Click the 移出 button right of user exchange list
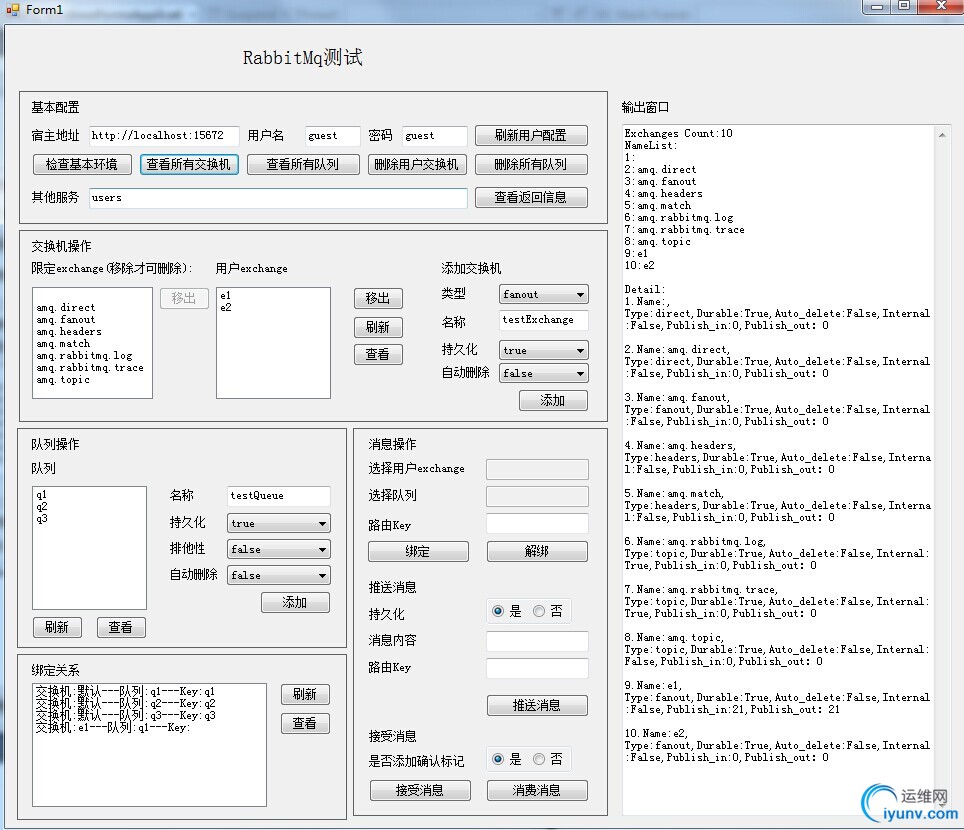 pos(378,298)
